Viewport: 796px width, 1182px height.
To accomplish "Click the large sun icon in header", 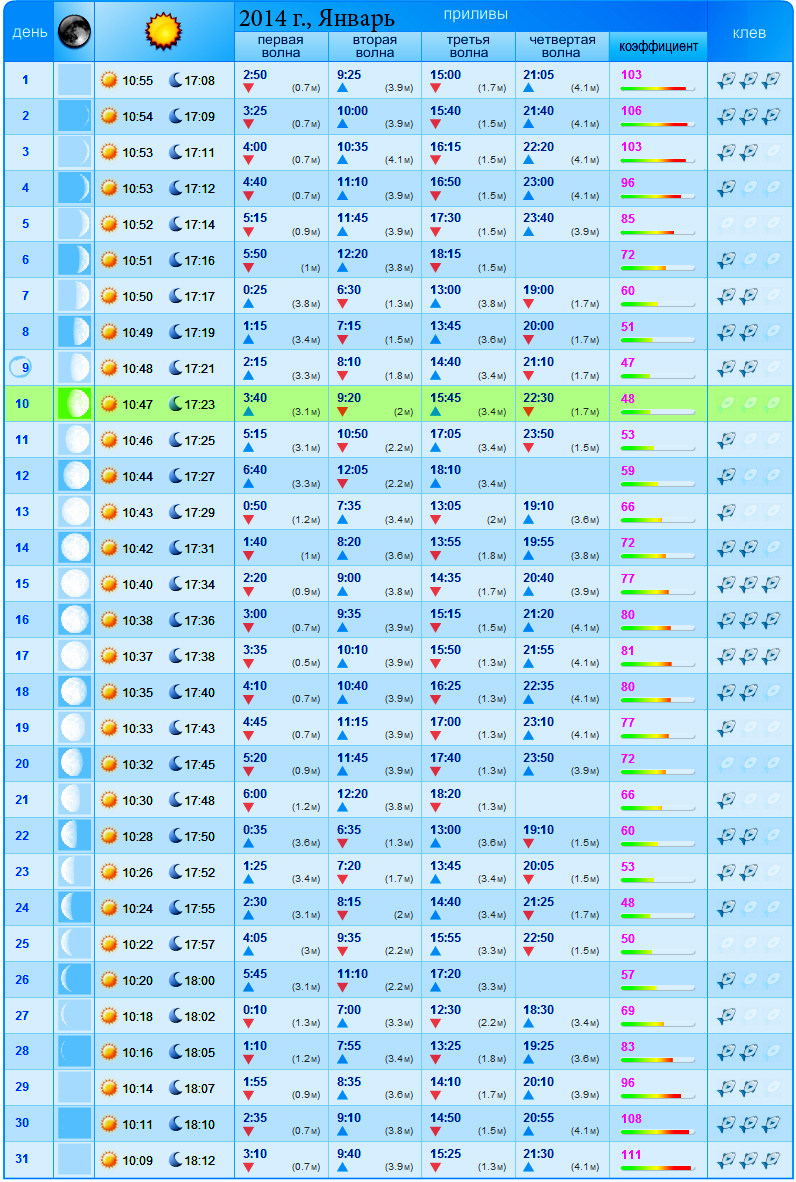I will click(164, 31).
